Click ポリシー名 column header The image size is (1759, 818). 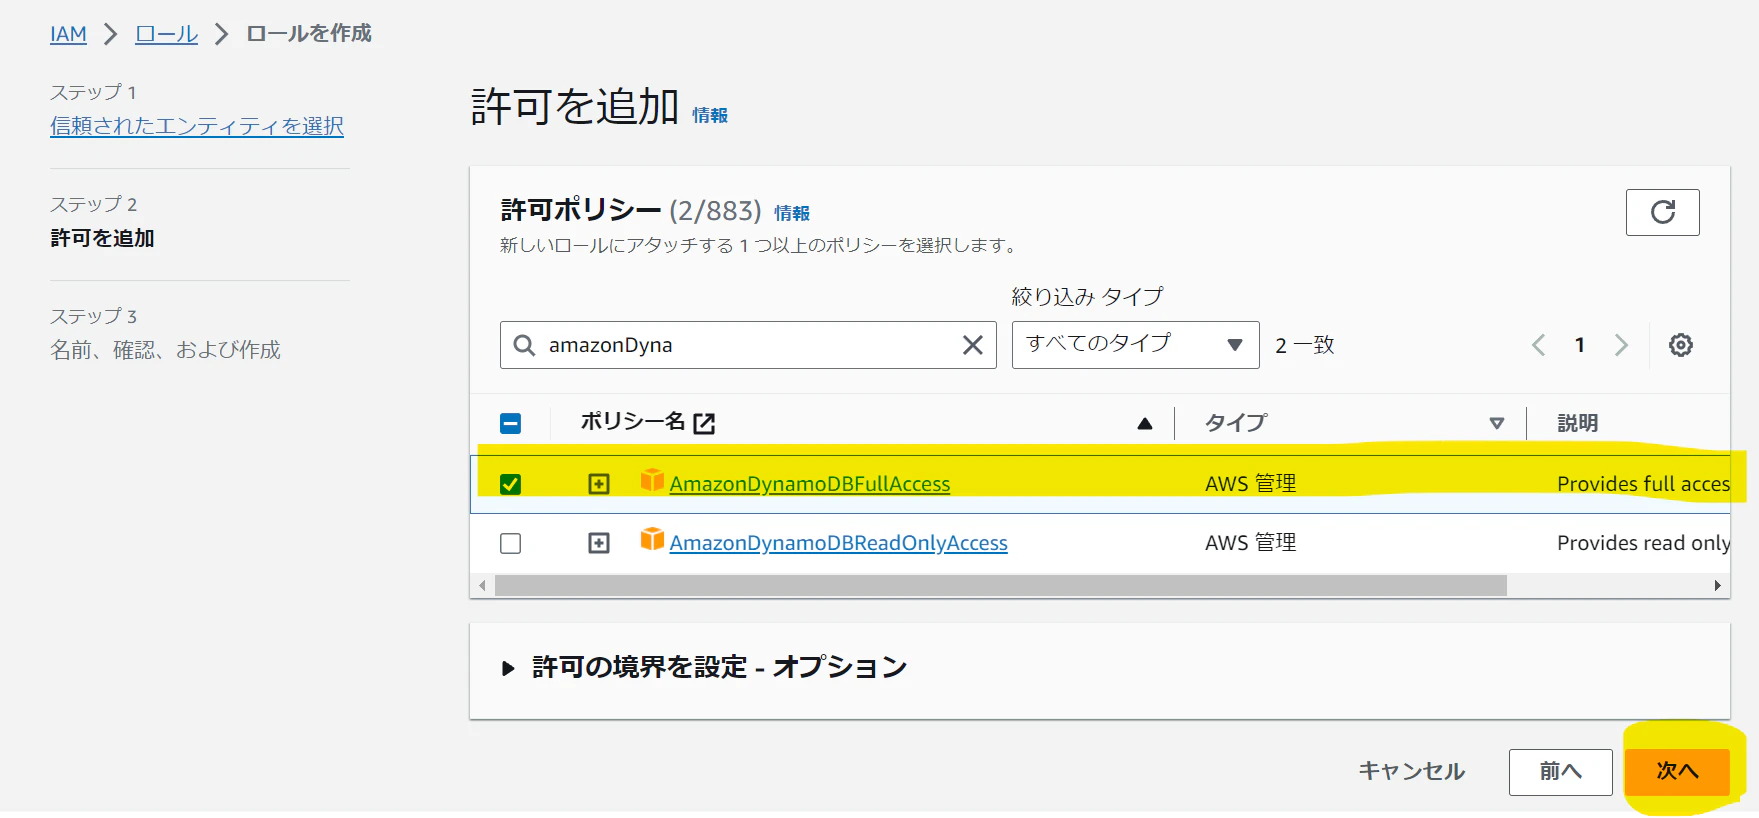[x=632, y=422]
